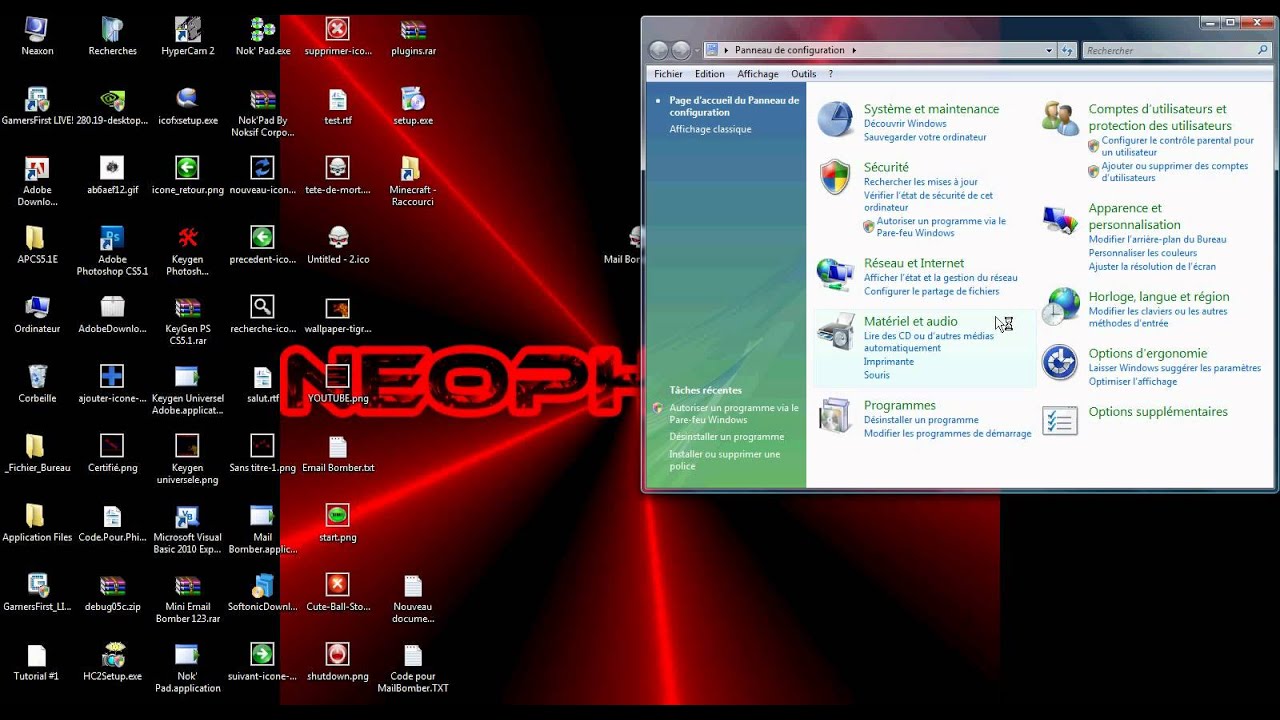Click the Imprimante link

pos(889,361)
